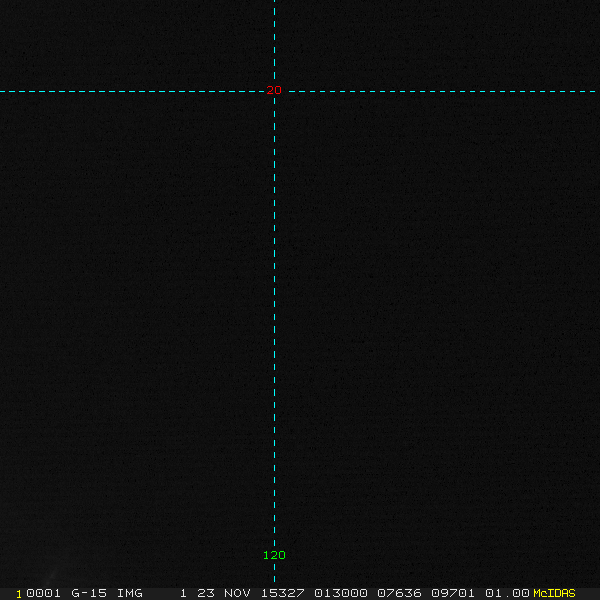Click where the cyan gridlines cross
Viewport: 600px width, 600px height.
(x=274, y=91)
